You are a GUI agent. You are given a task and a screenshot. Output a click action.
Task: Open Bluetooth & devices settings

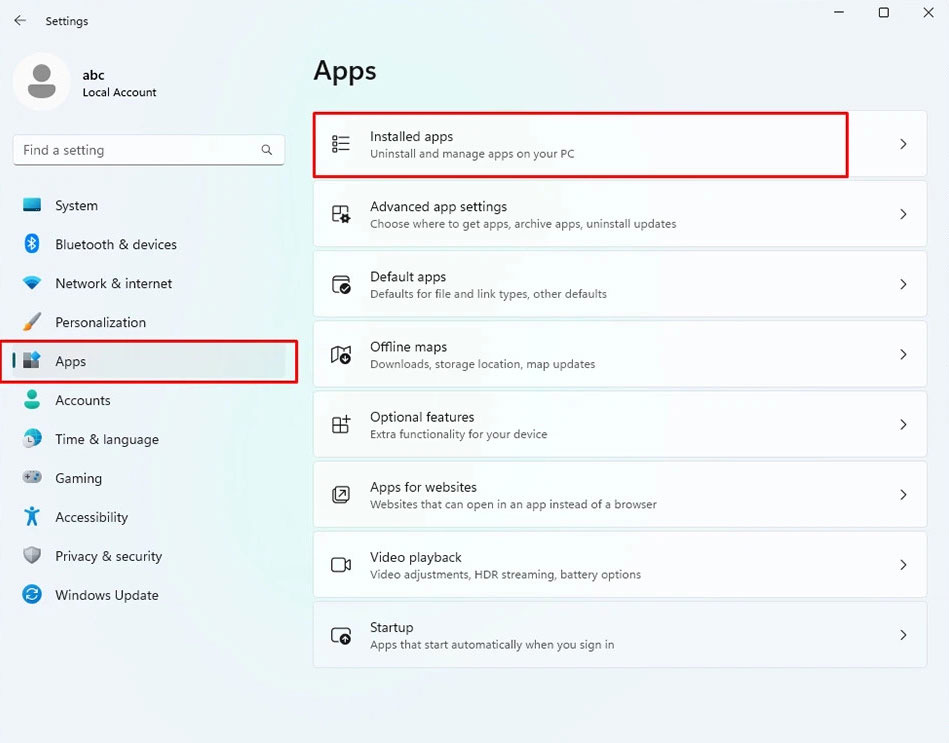34,244
